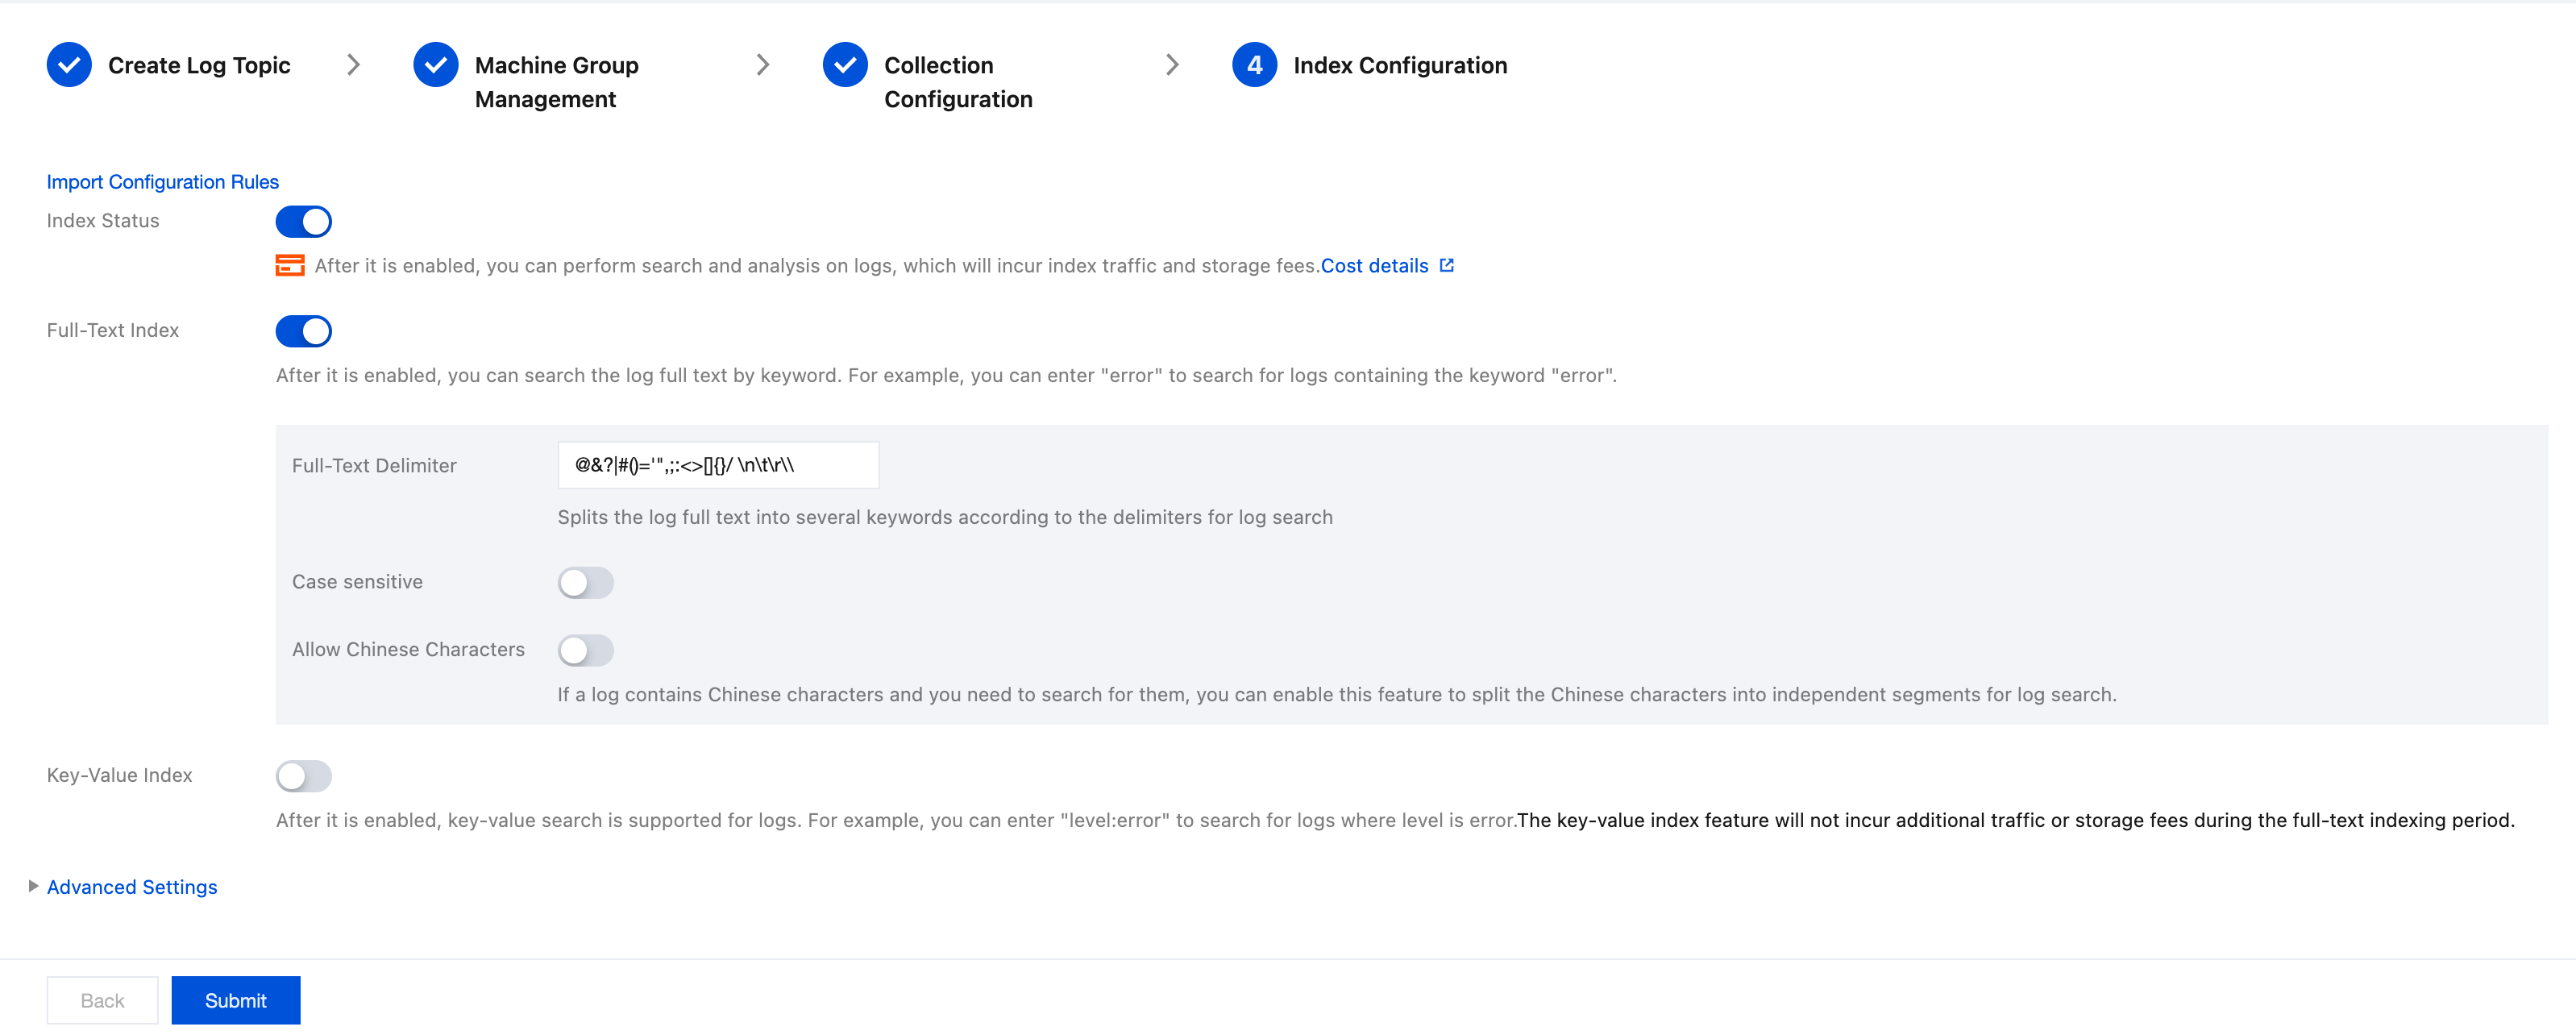Click the key-value index fee notice text
The width and height of the screenshot is (2576, 1035).
2015,821
